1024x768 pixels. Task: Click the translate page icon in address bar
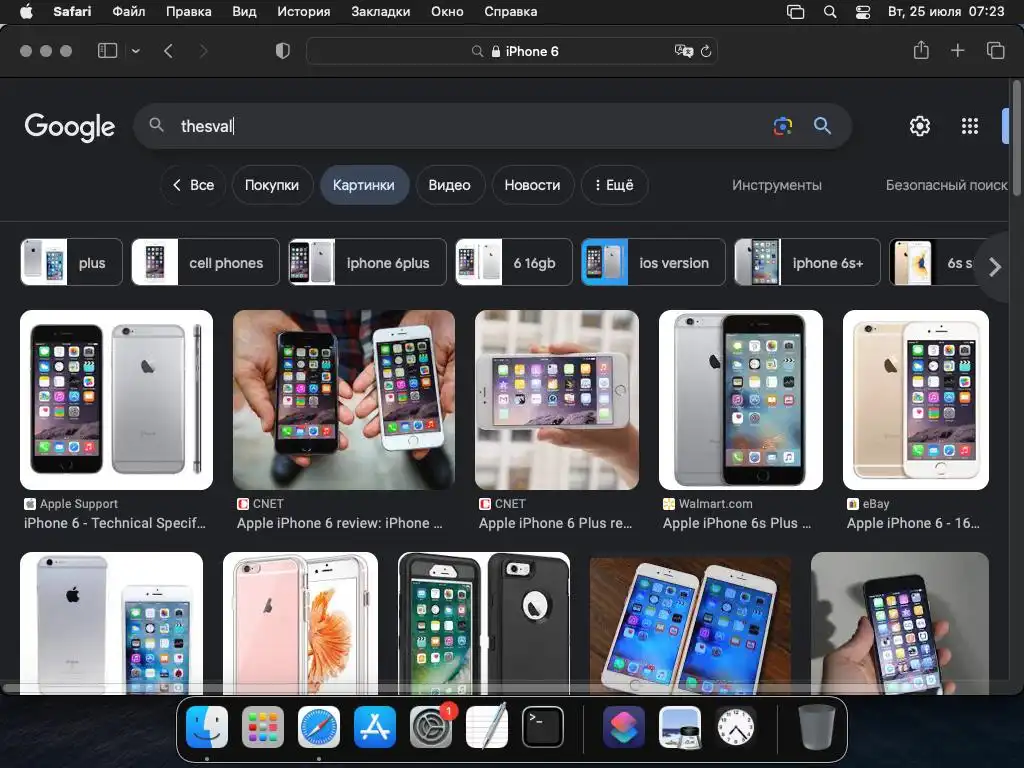(x=683, y=51)
